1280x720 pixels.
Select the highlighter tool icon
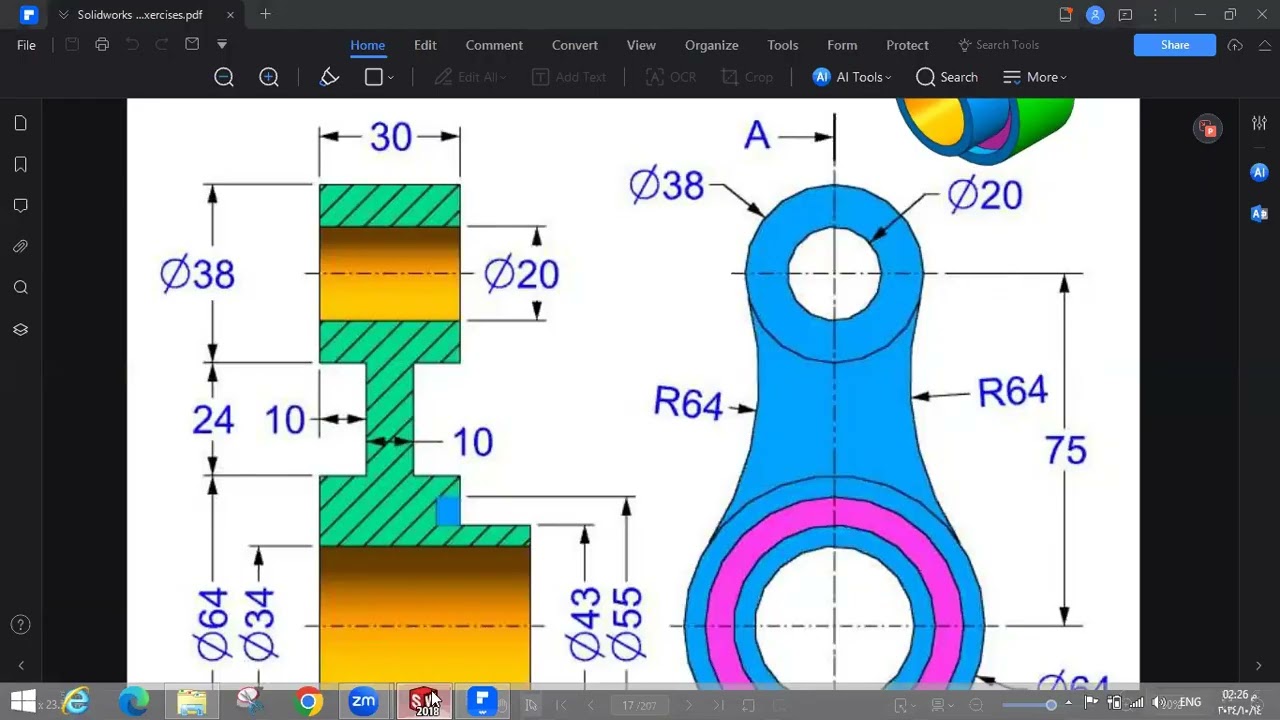329,77
